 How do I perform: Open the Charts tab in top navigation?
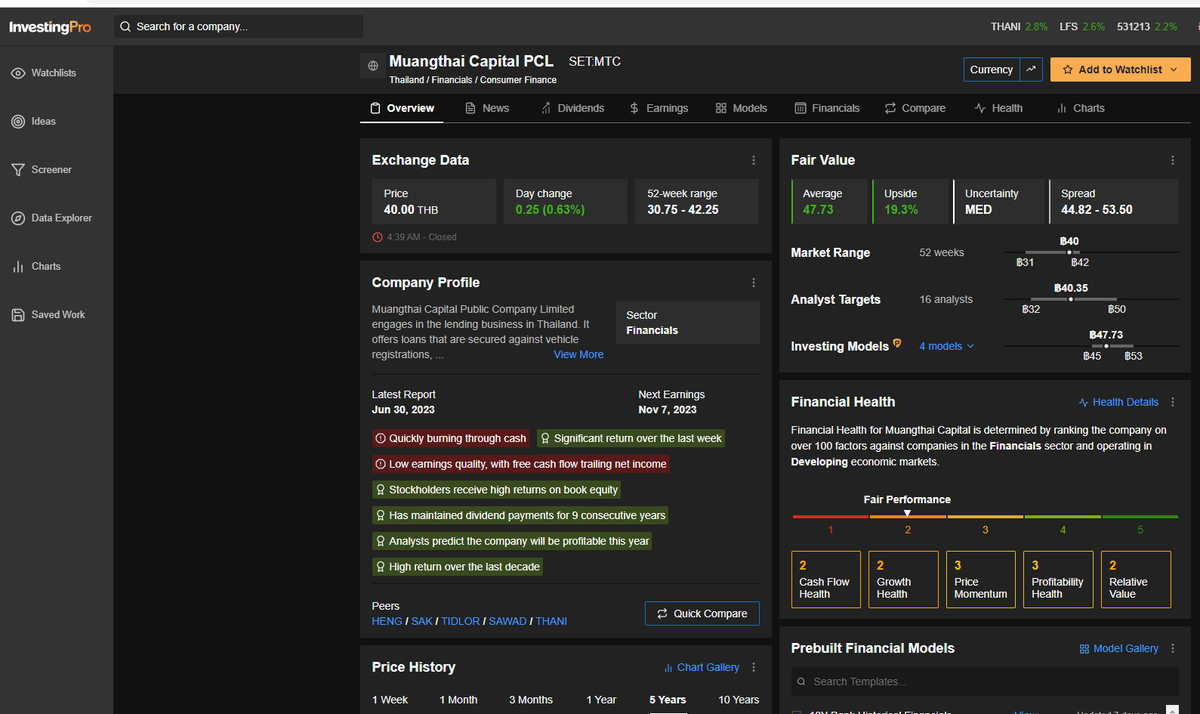click(x=1081, y=108)
